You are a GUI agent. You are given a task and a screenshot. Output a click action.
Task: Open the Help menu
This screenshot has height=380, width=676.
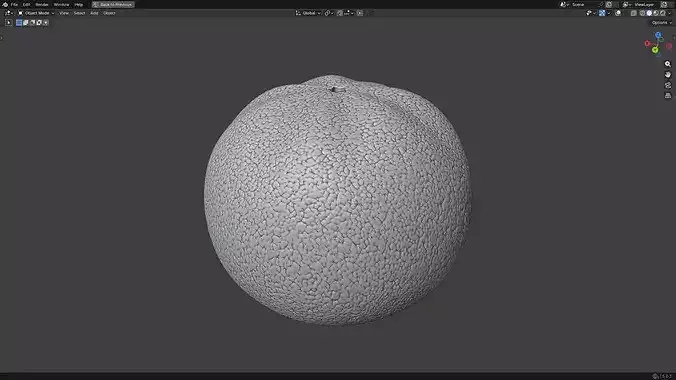coord(78,4)
